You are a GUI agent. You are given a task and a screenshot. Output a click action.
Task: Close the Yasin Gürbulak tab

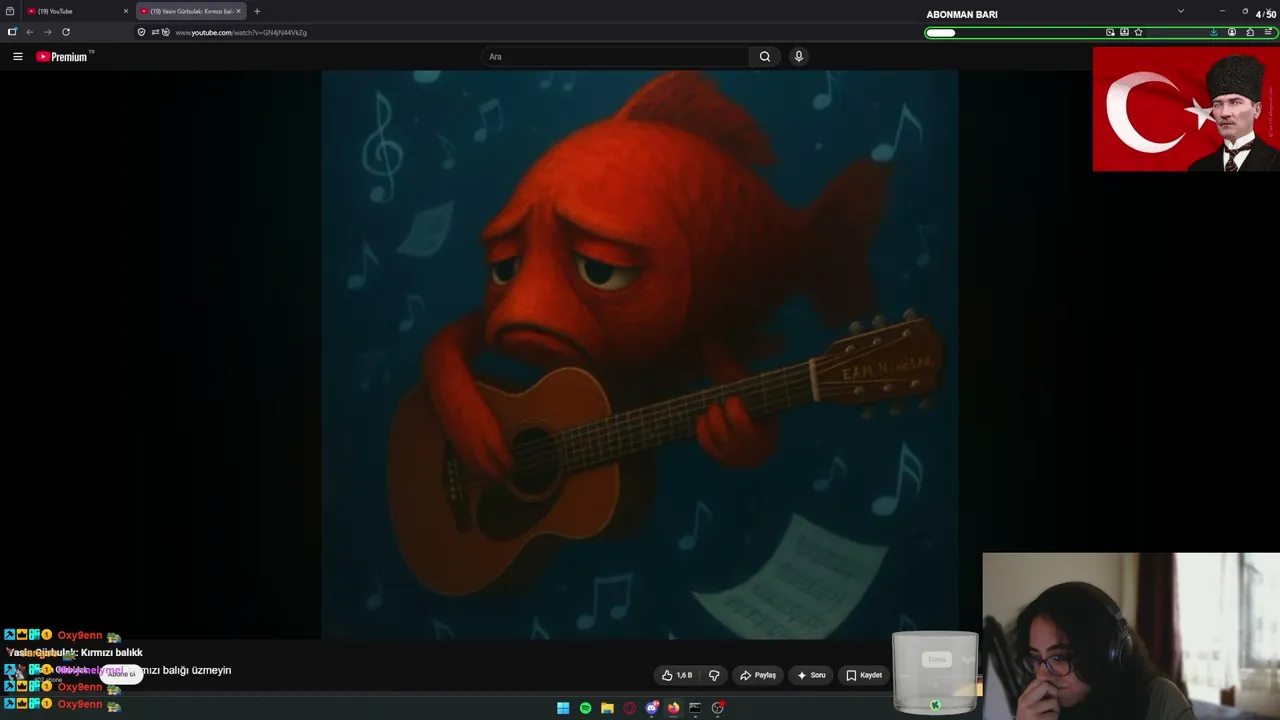[x=238, y=11]
